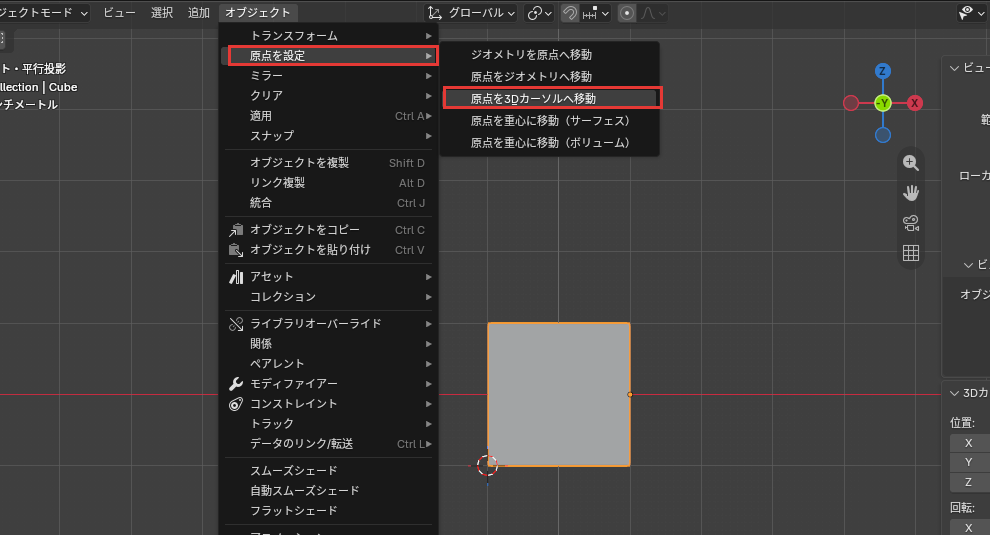This screenshot has height=535, width=990.
Task: Choose 原点を重心に移動 (サーフェス)
Action: click(550, 121)
